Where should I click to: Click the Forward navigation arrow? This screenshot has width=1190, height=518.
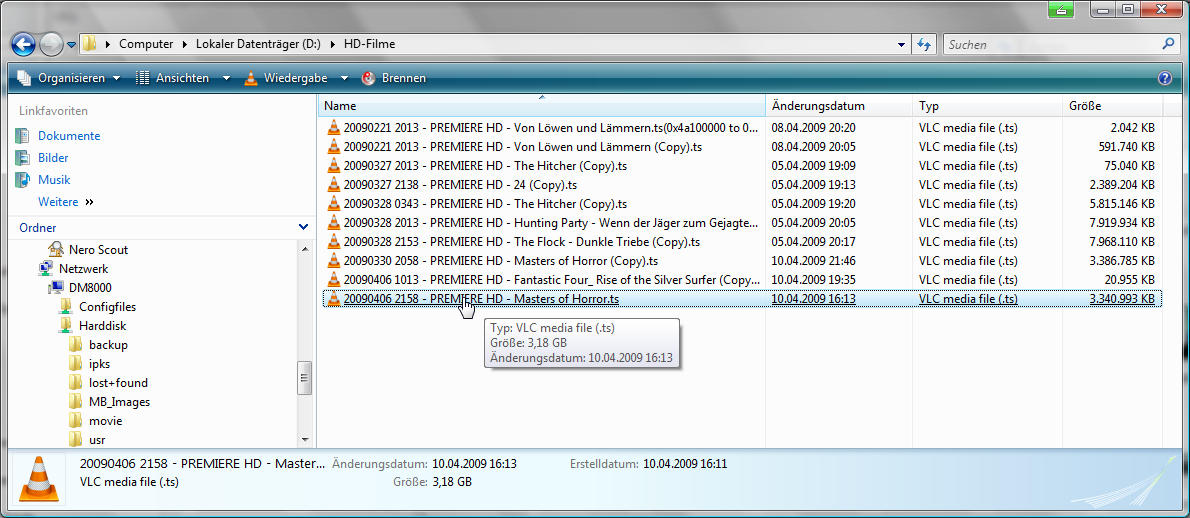point(50,45)
